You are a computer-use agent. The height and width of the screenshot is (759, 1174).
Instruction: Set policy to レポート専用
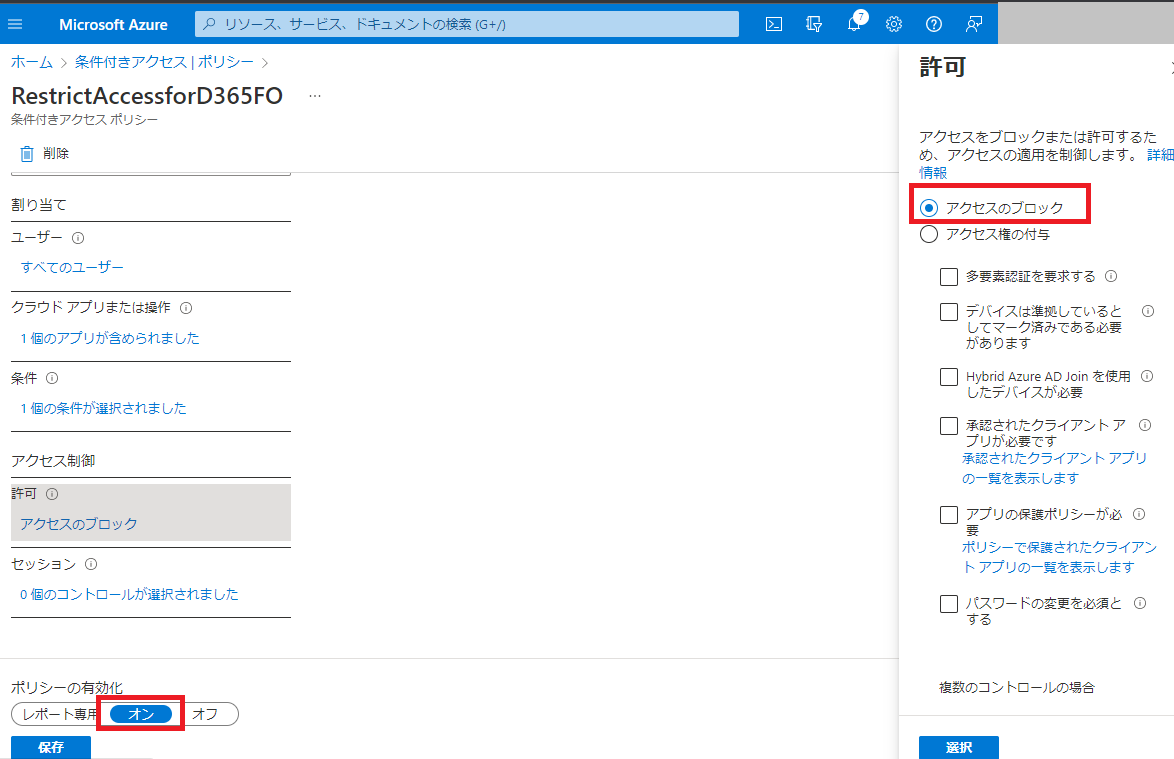(60, 714)
